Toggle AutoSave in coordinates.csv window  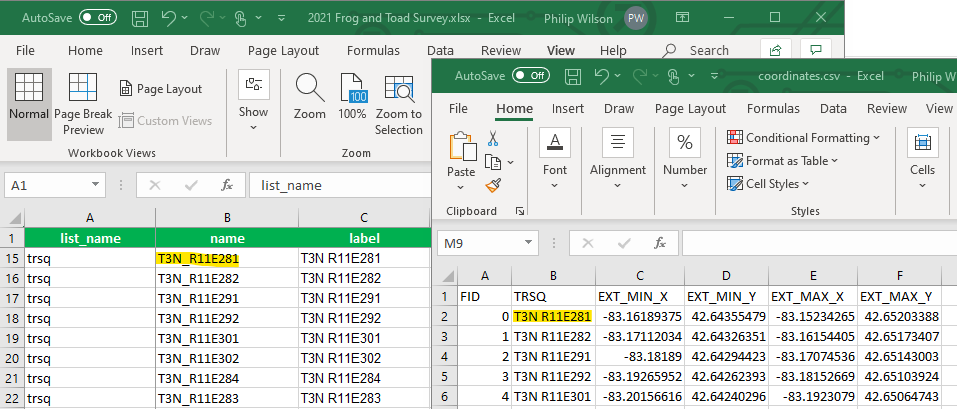coord(530,76)
